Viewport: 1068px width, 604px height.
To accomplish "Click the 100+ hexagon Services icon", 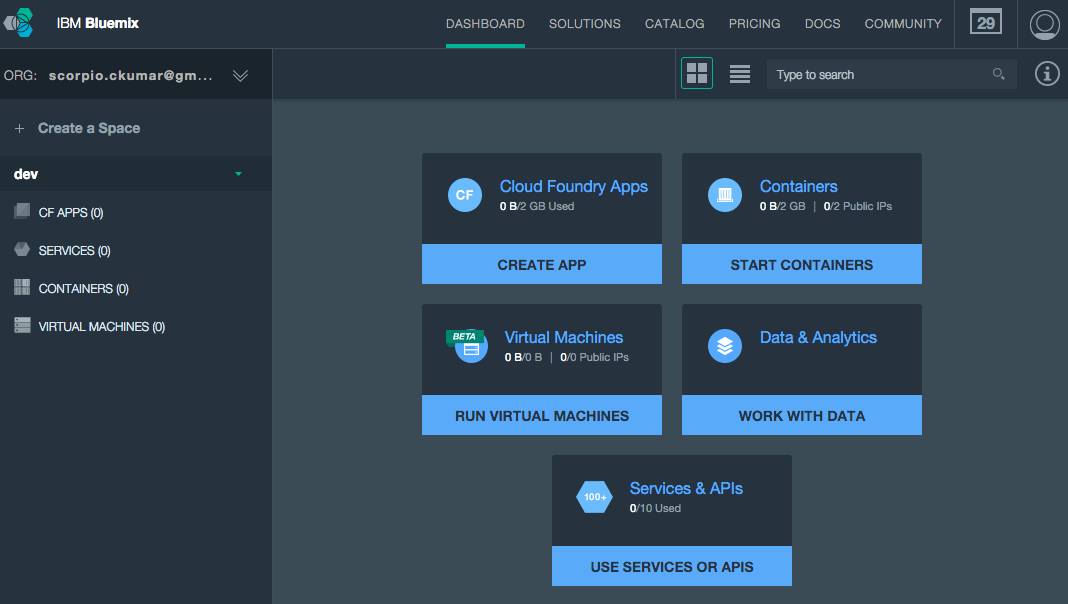I will (x=595, y=497).
